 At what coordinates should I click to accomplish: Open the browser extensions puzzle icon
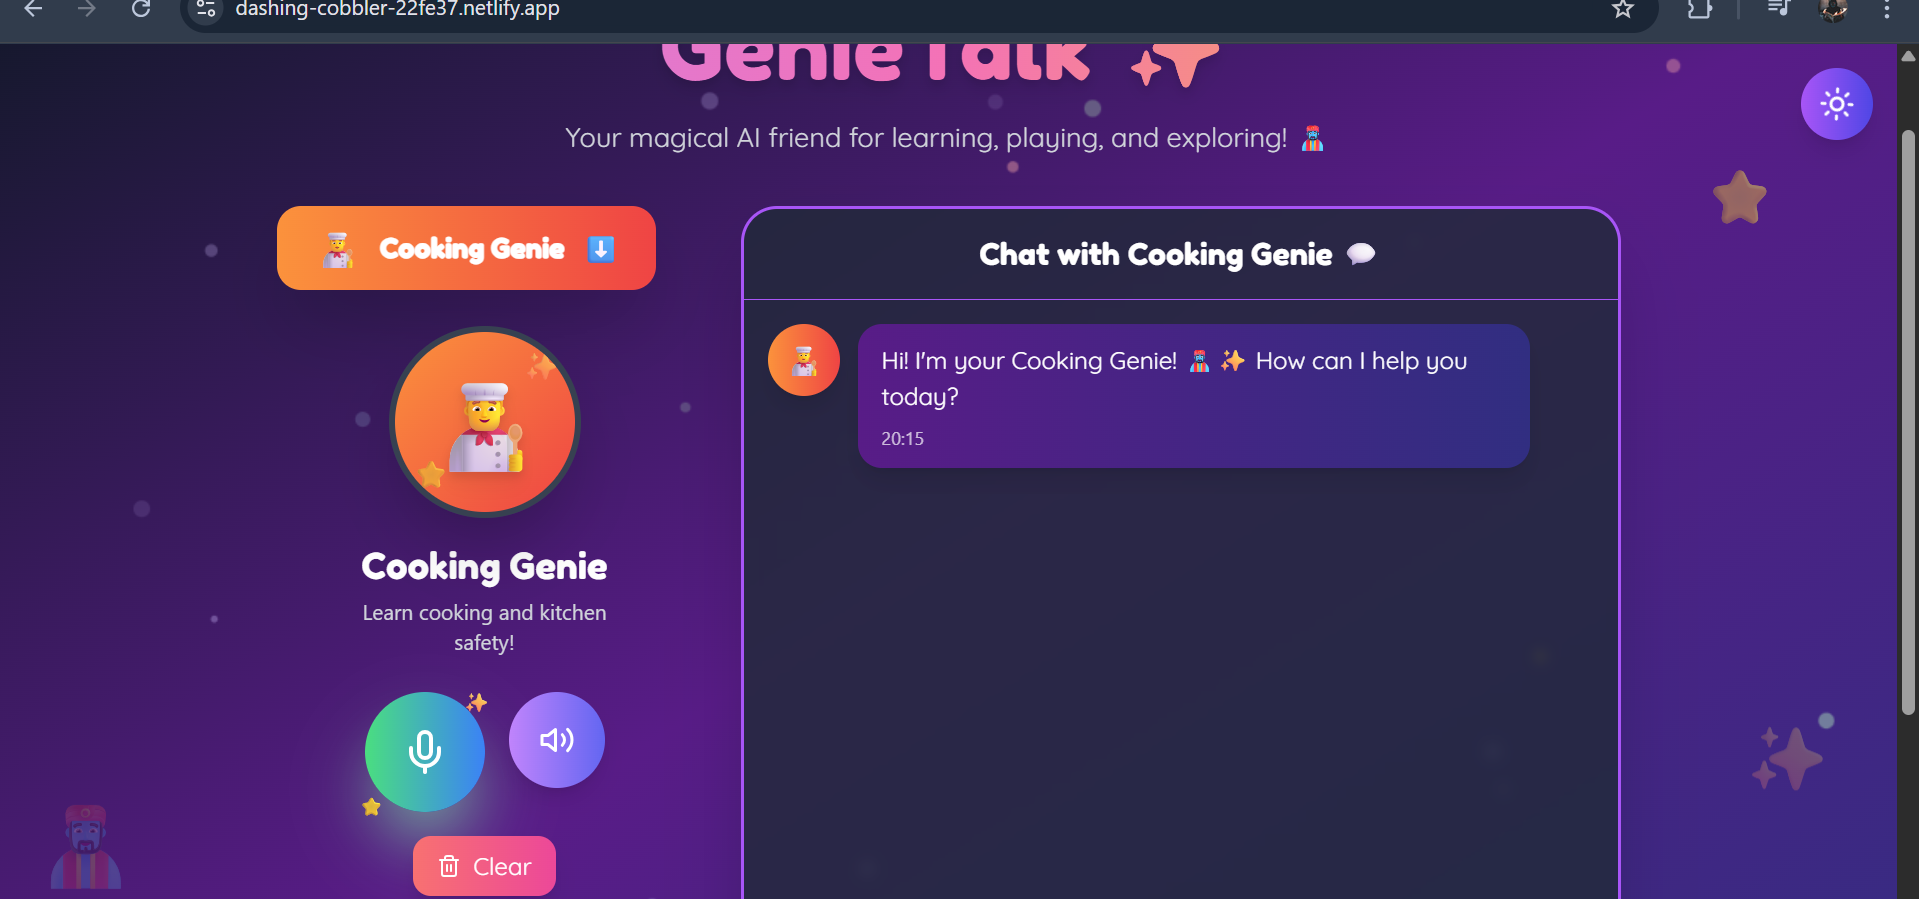click(1700, 9)
